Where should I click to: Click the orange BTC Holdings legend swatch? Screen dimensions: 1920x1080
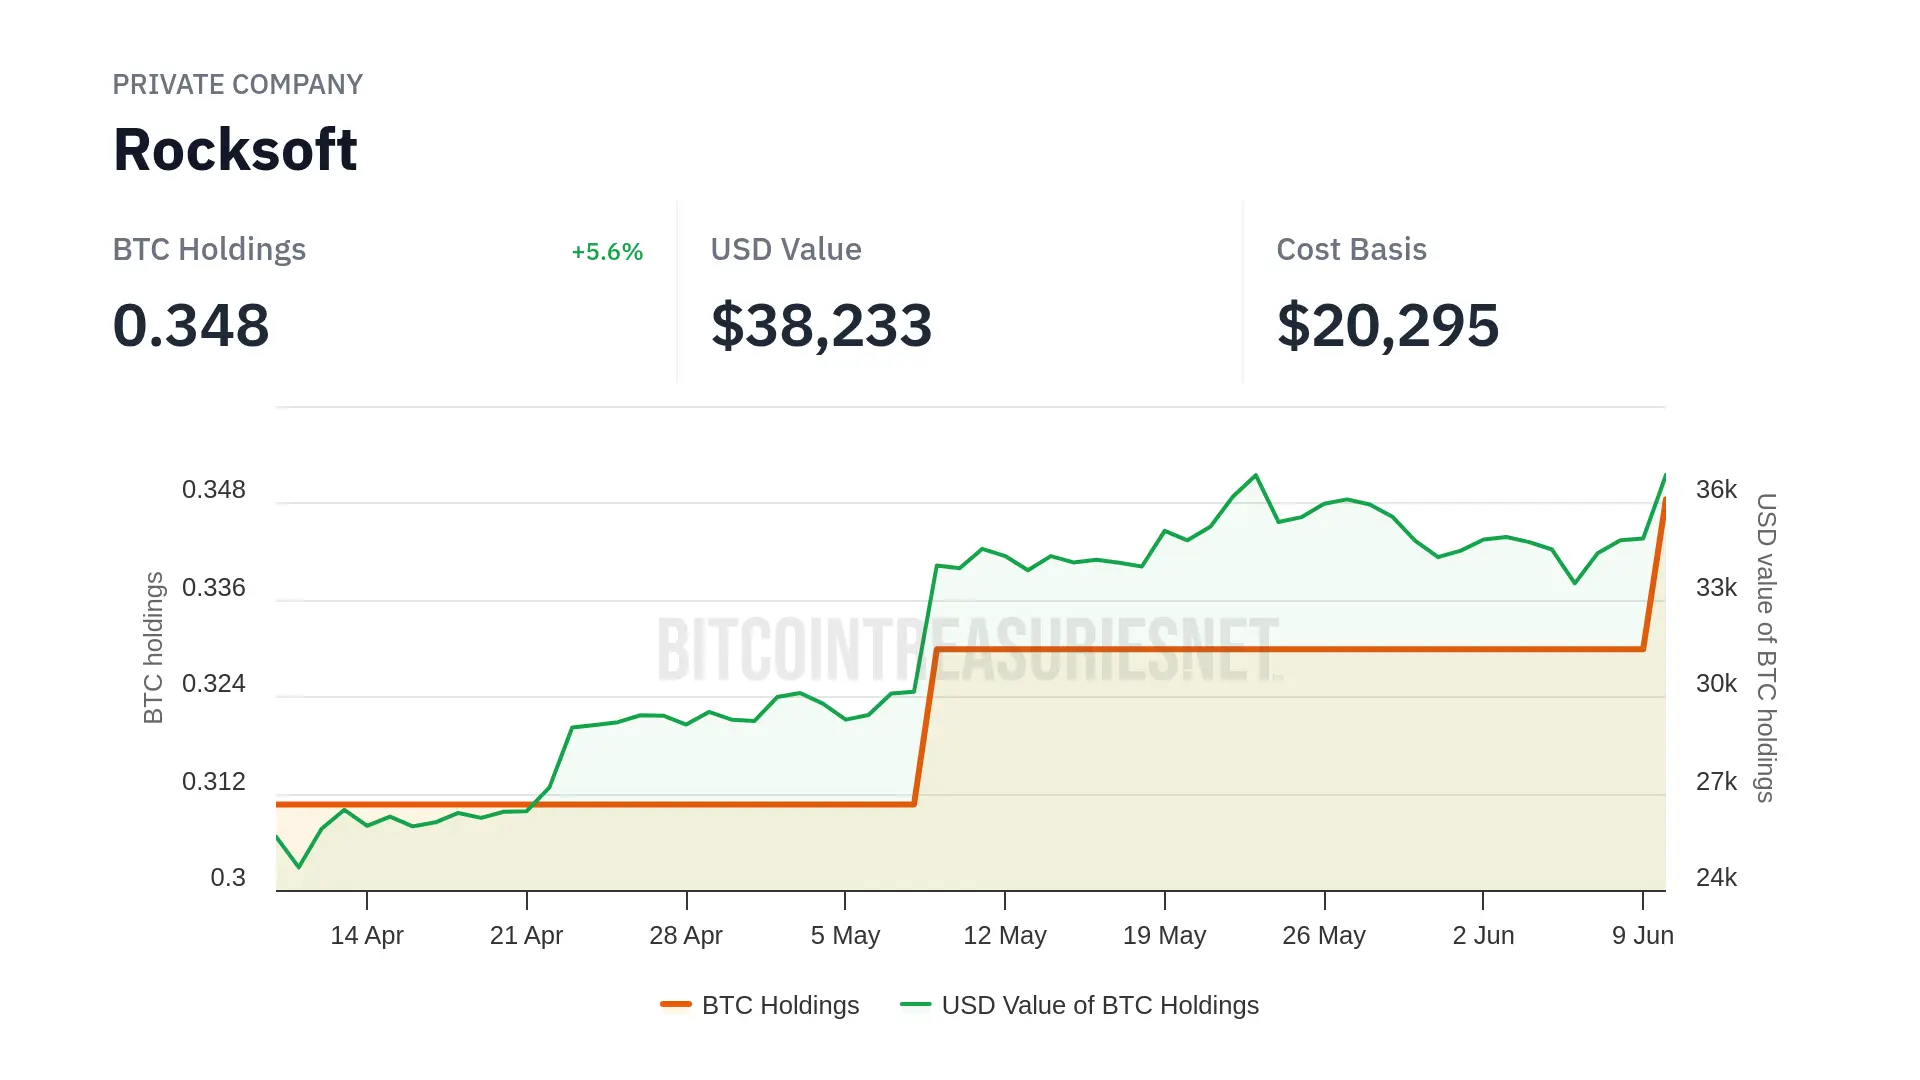point(676,1004)
